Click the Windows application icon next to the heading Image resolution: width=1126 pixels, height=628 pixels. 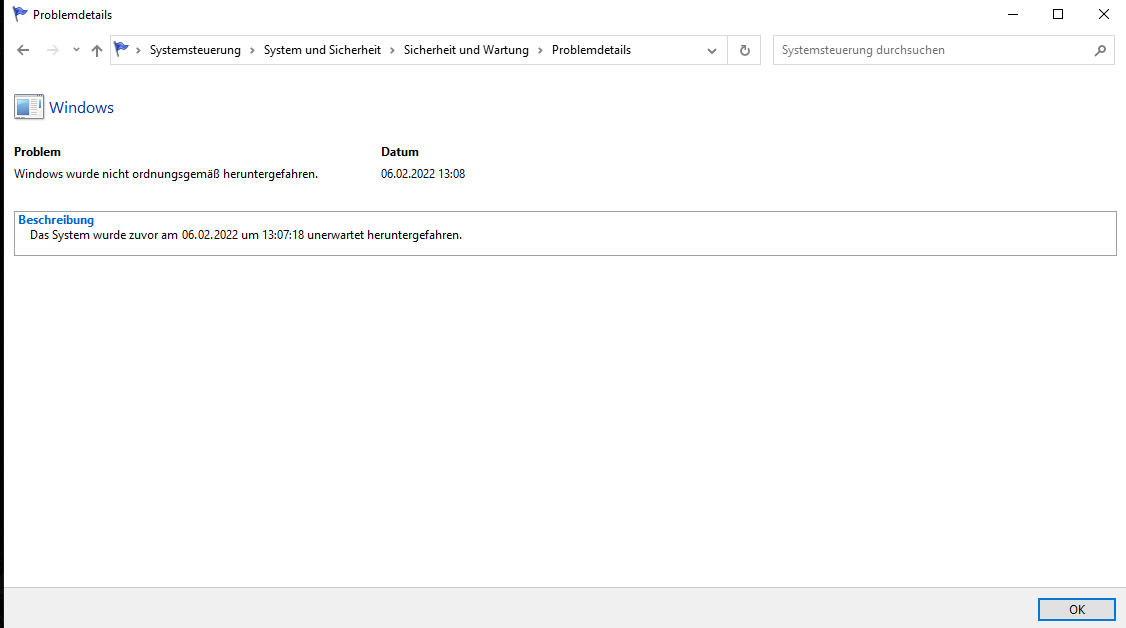28,106
